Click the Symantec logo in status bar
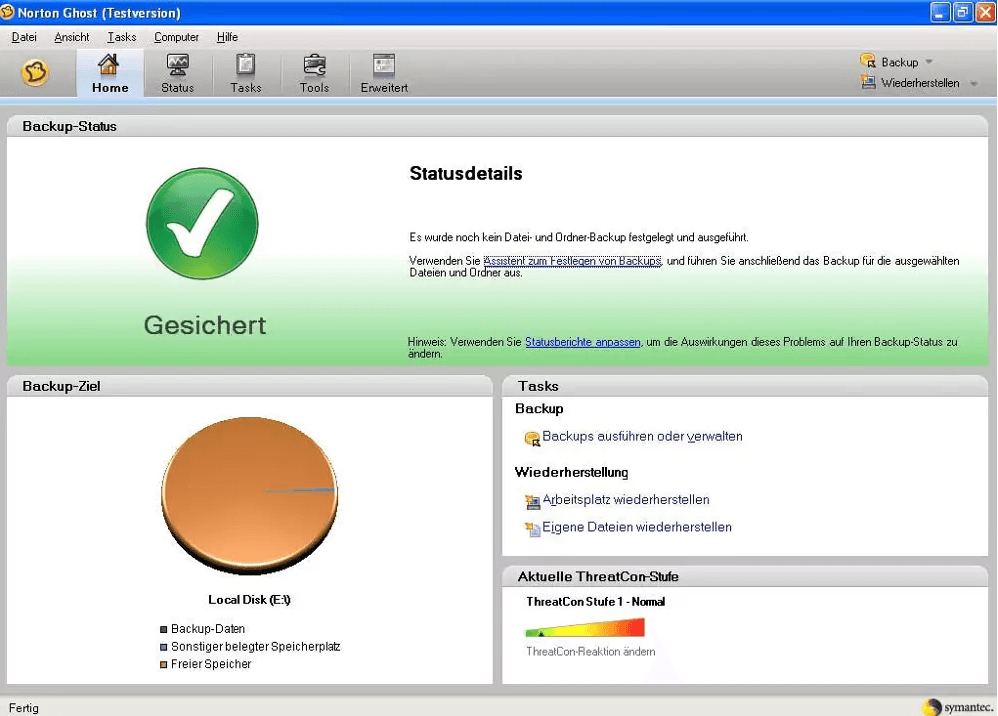 click(958, 706)
